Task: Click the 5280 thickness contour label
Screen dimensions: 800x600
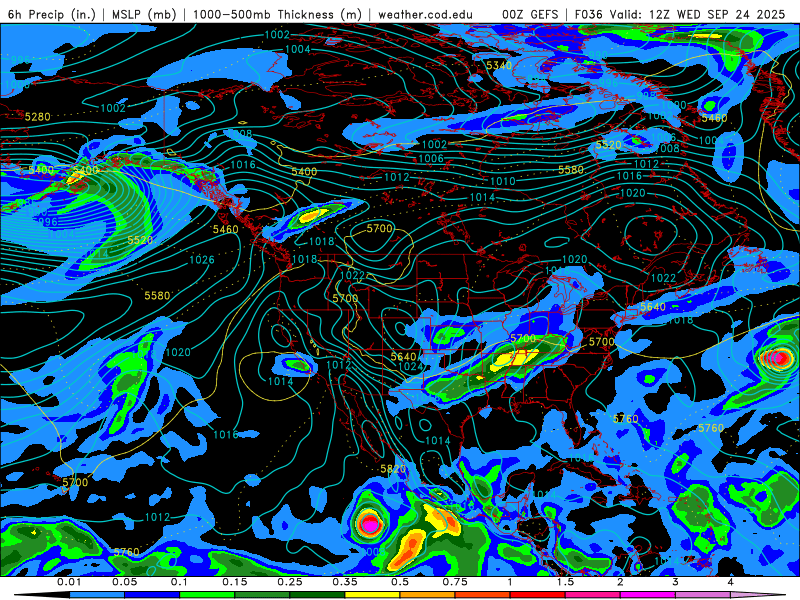Action: (38, 117)
